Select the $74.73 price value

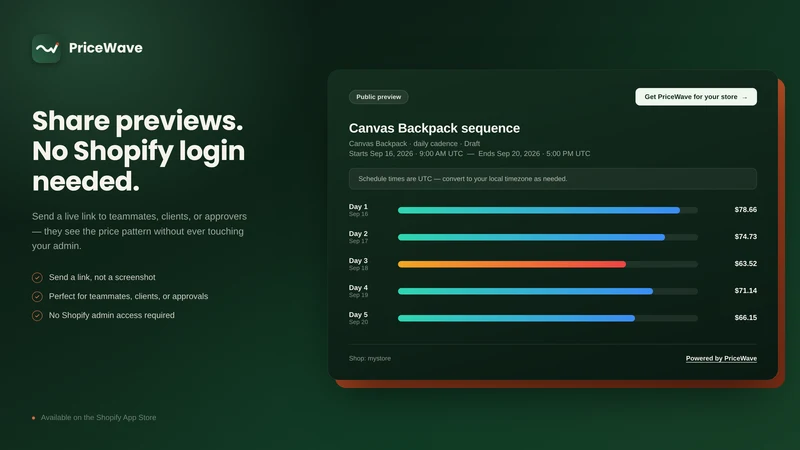745,237
